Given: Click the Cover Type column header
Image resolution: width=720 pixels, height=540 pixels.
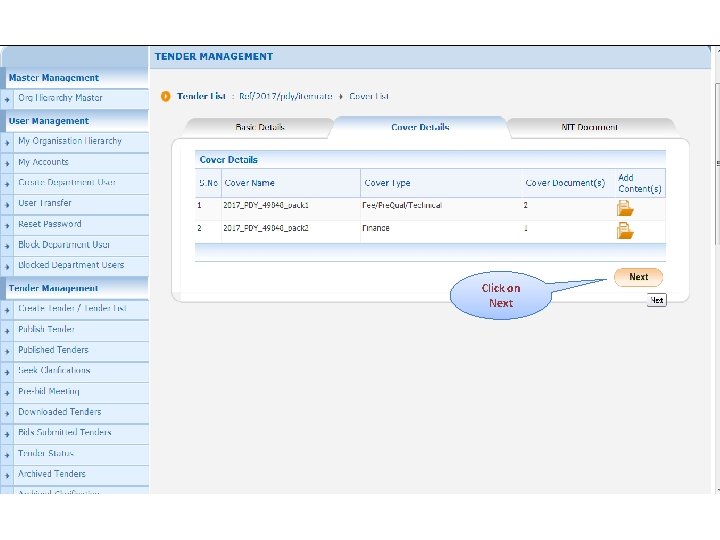Looking at the screenshot, I should (387, 183).
